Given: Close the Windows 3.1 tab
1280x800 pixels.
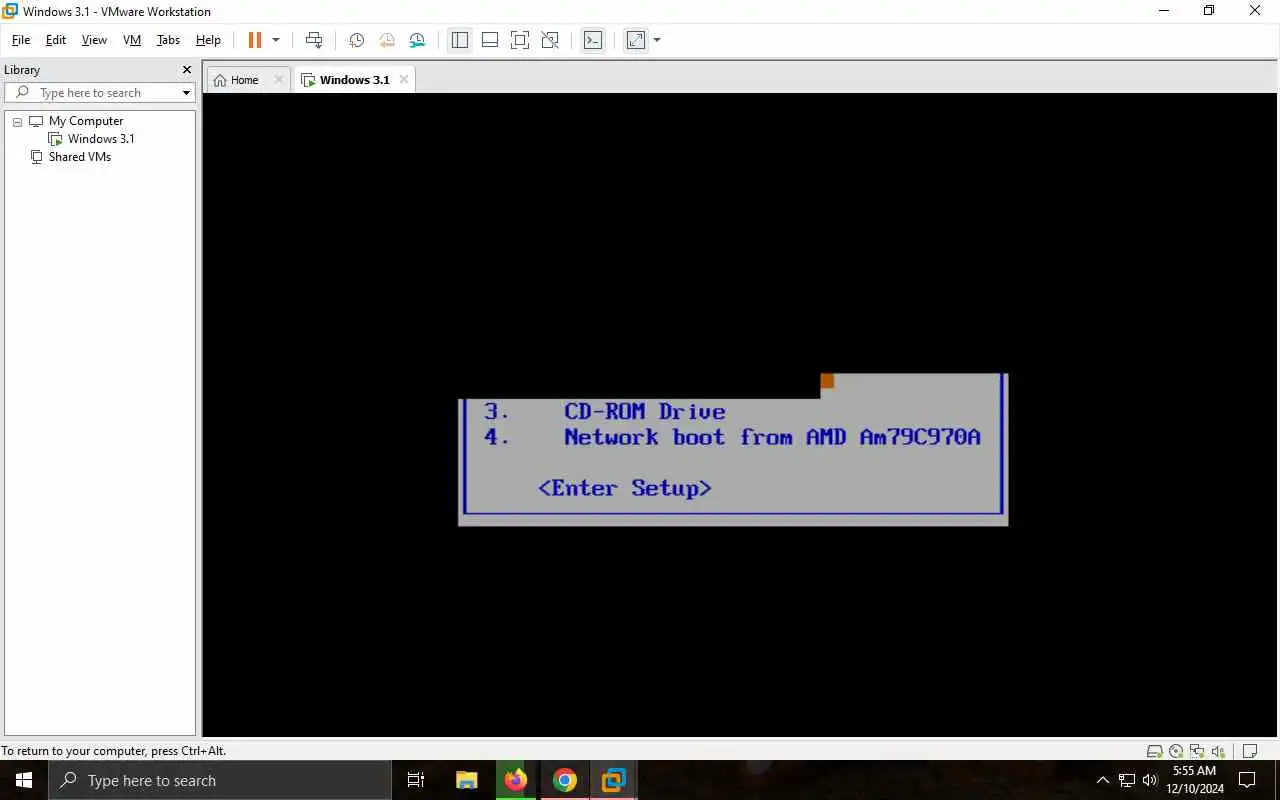Looking at the screenshot, I should click(x=404, y=80).
